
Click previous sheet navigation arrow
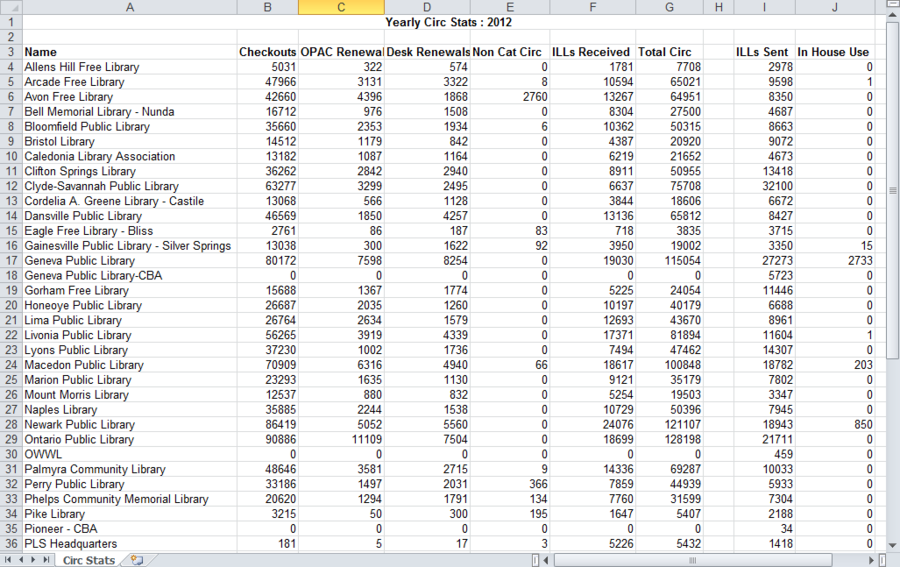[x=21, y=560]
